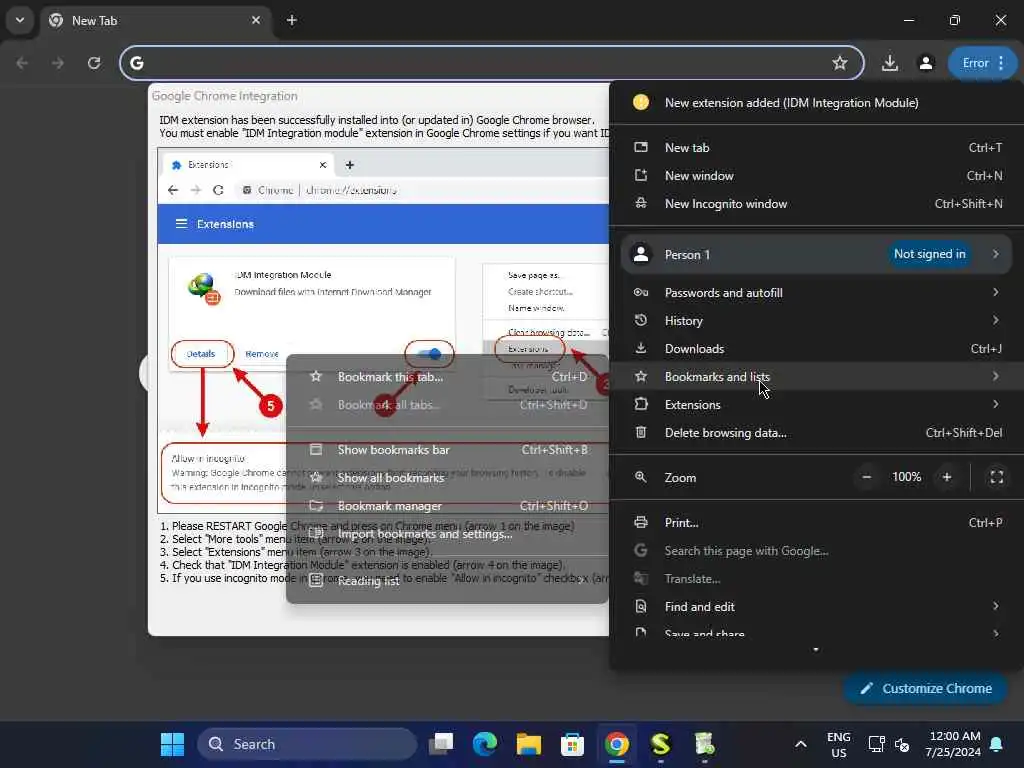Open the Windows Start menu
This screenshot has height=768, width=1024.
tap(172, 744)
